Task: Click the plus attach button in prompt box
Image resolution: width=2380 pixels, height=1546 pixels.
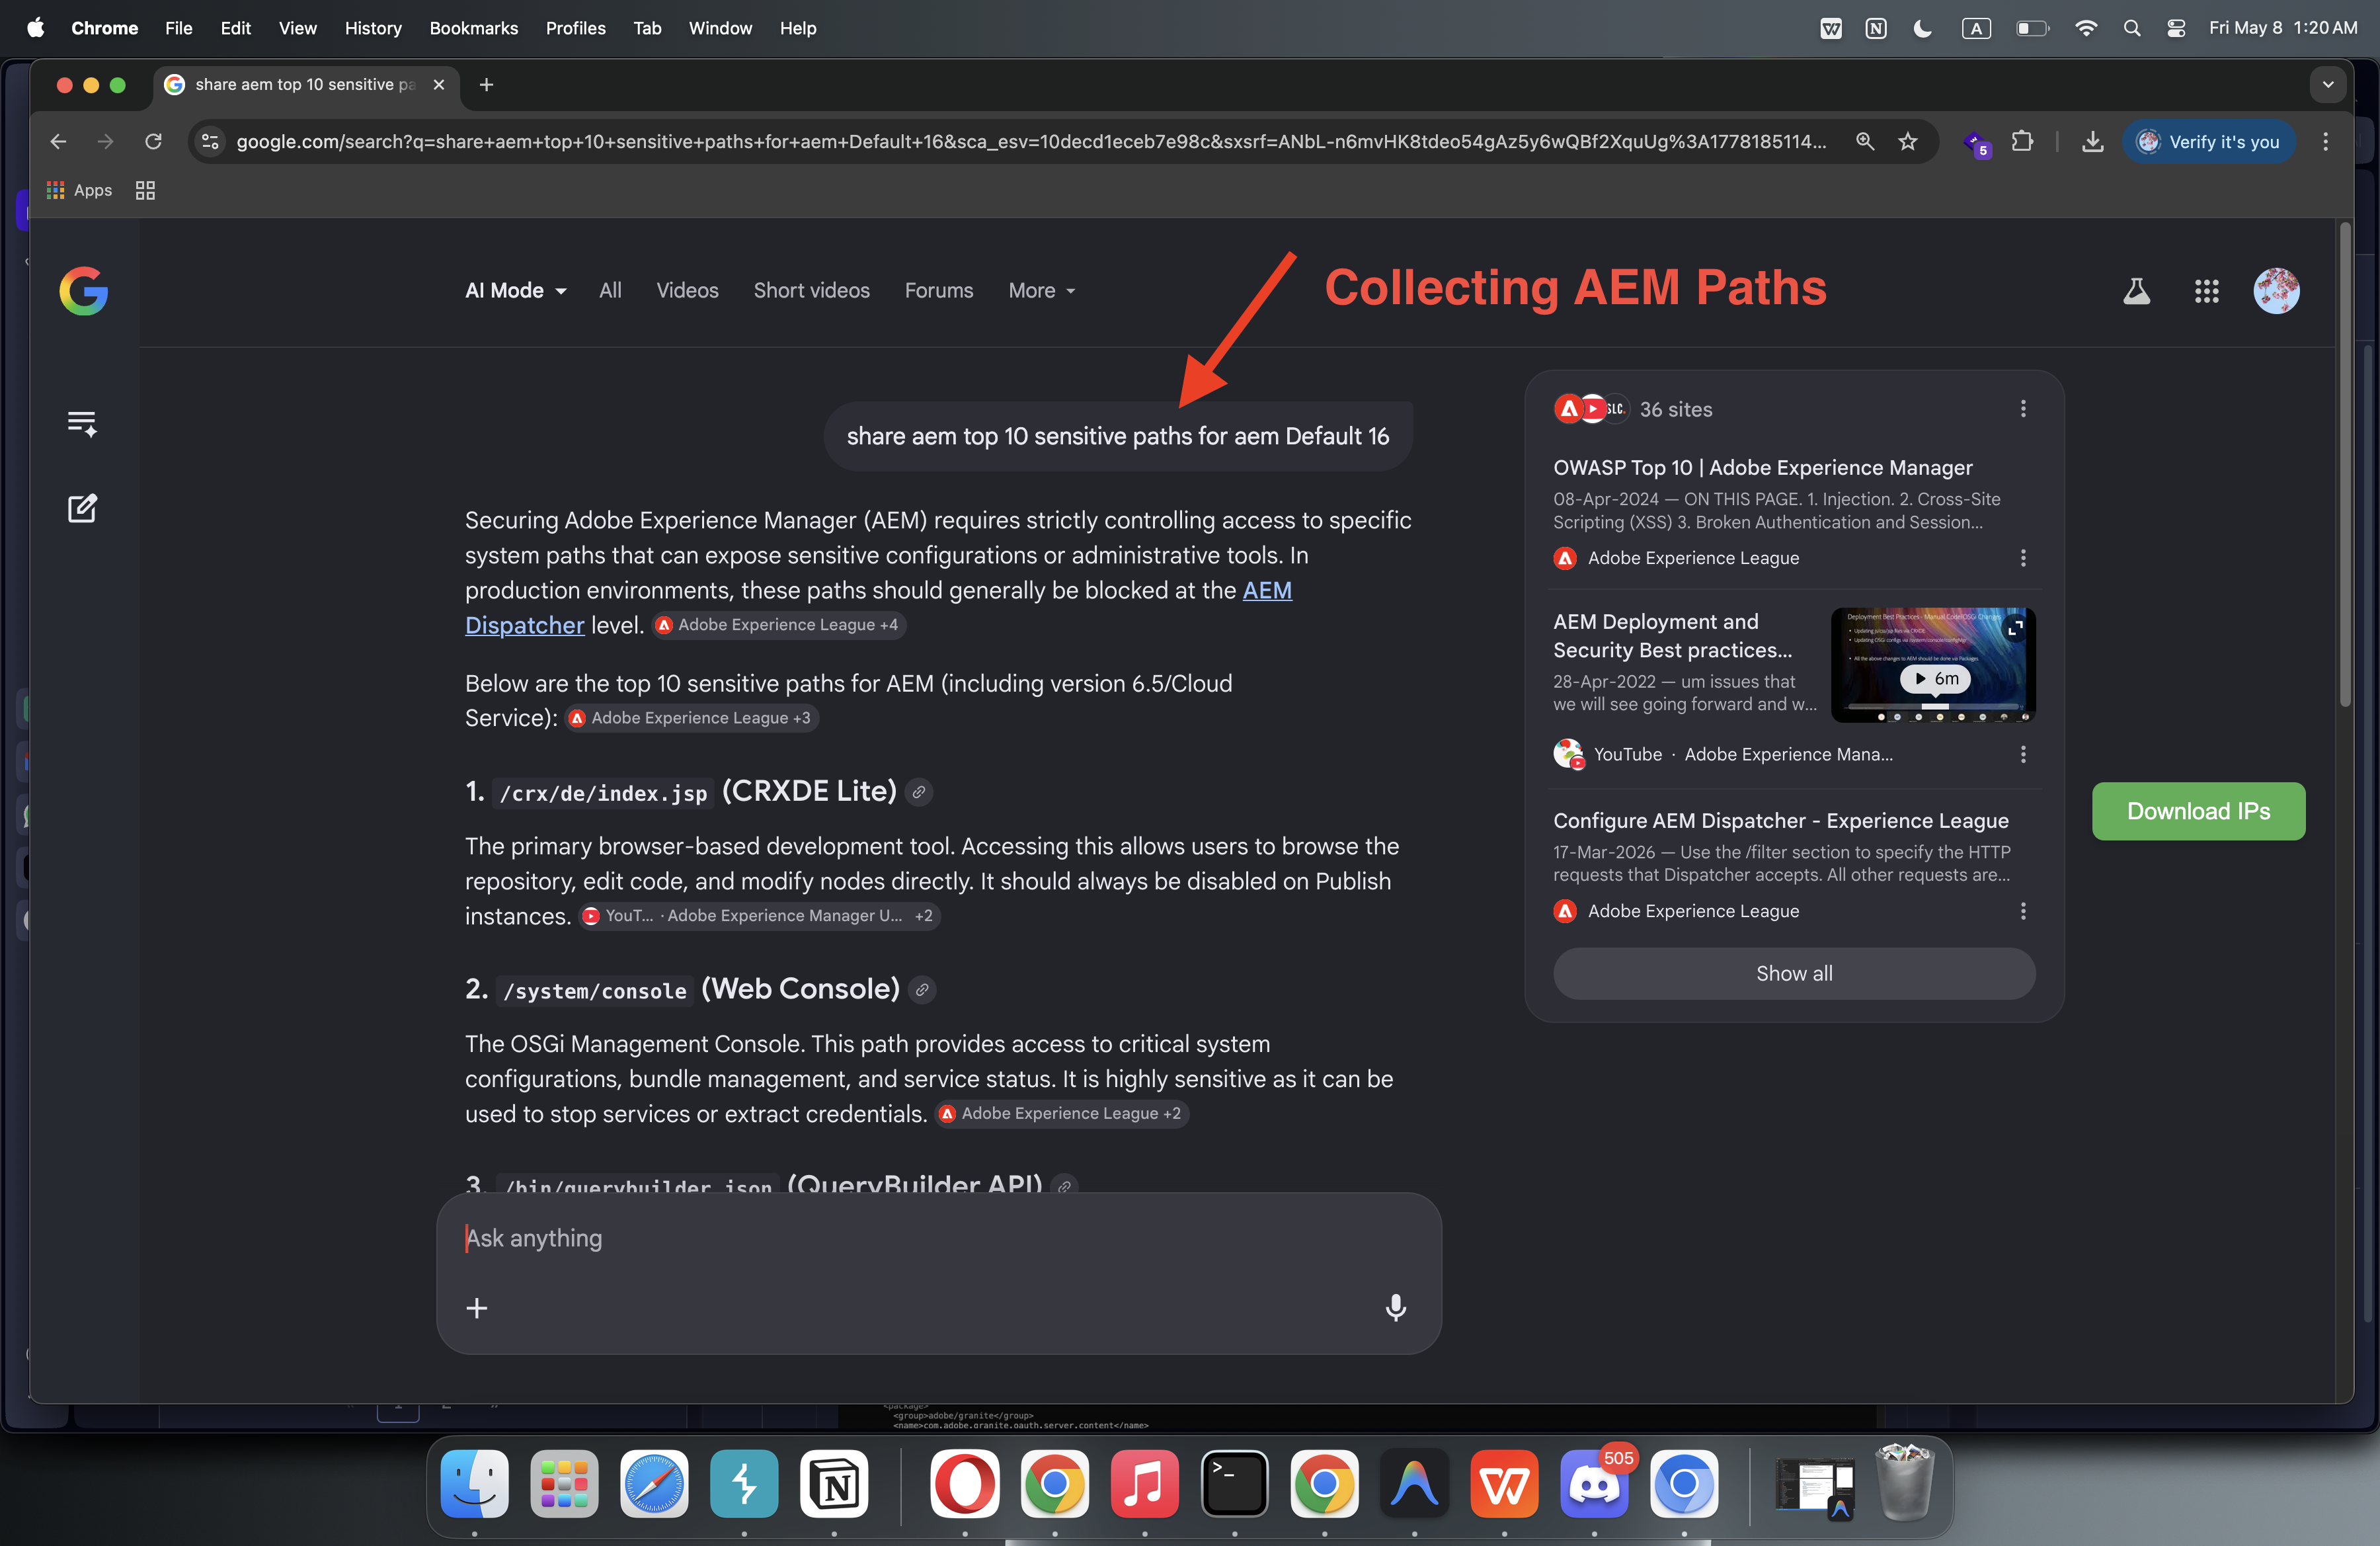Action: click(477, 1308)
